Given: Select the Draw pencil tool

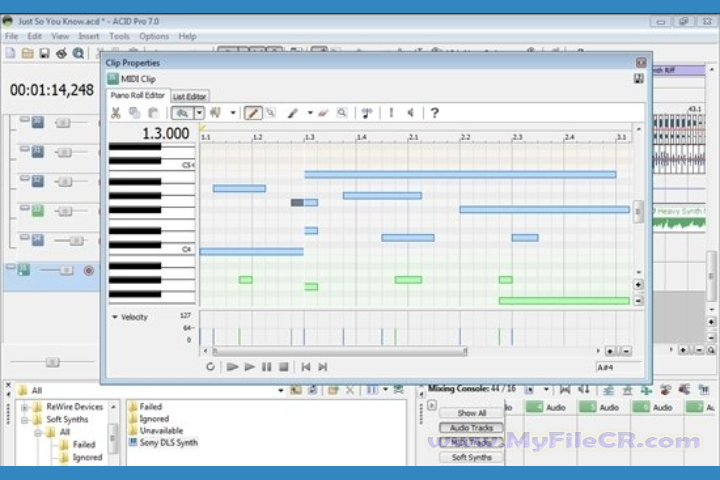Looking at the screenshot, I should click(x=253, y=113).
